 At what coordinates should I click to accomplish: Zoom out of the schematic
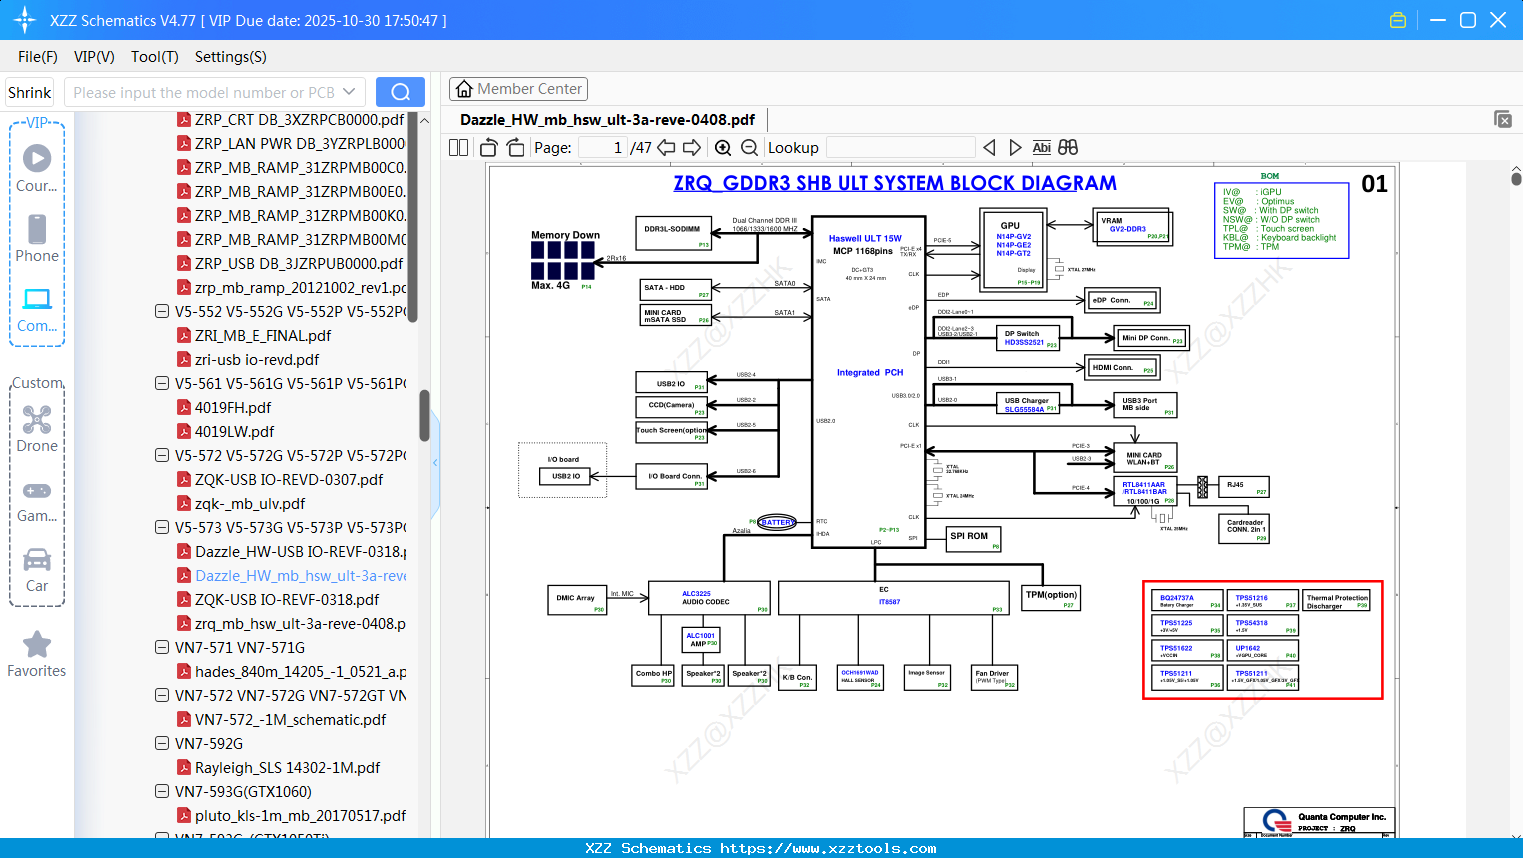coord(749,148)
